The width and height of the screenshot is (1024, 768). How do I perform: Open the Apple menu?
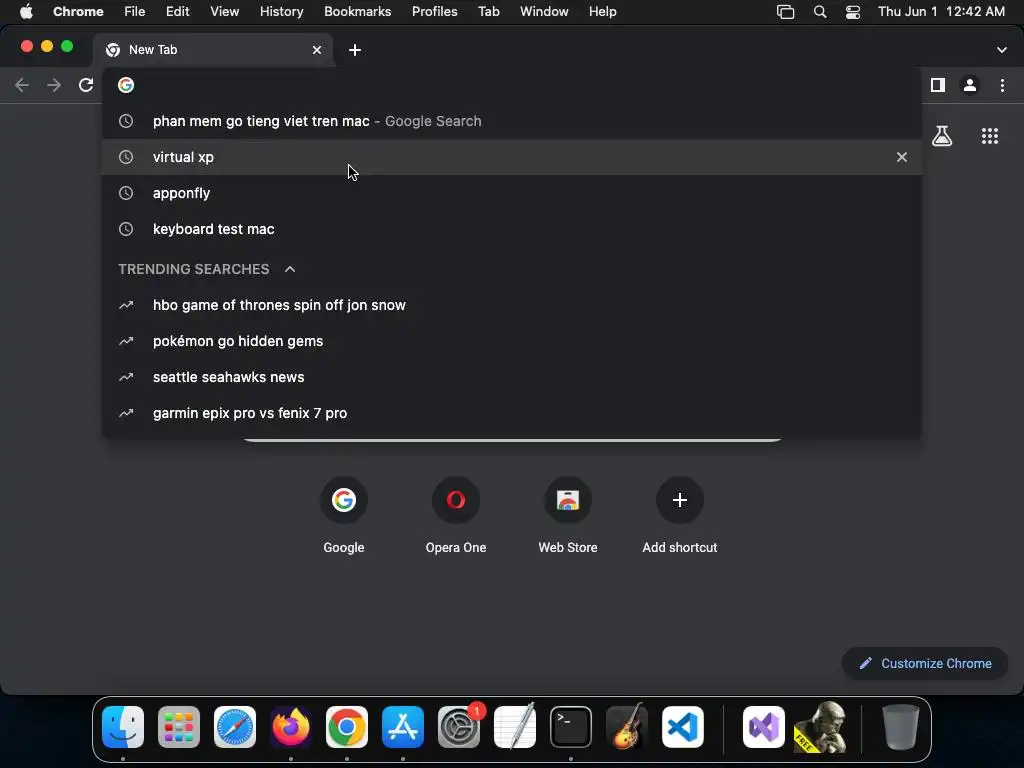(26, 12)
